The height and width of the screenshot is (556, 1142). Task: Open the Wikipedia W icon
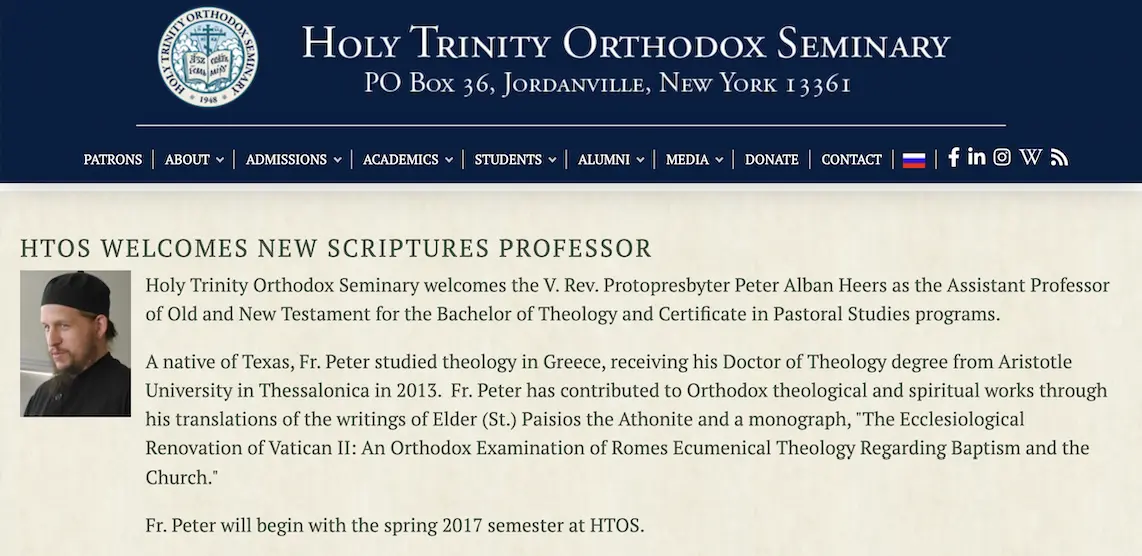tap(1030, 158)
